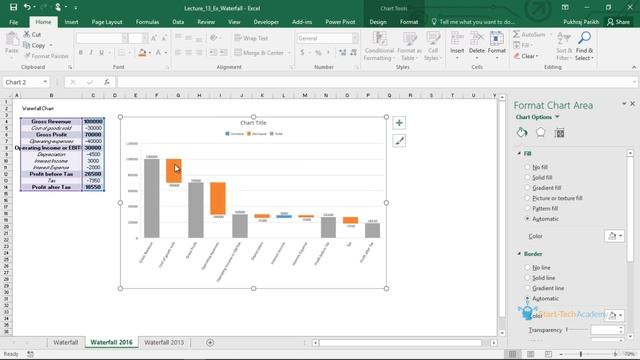Click the Fill Color bucket icon

pyautogui.click(x=142, y=53)
